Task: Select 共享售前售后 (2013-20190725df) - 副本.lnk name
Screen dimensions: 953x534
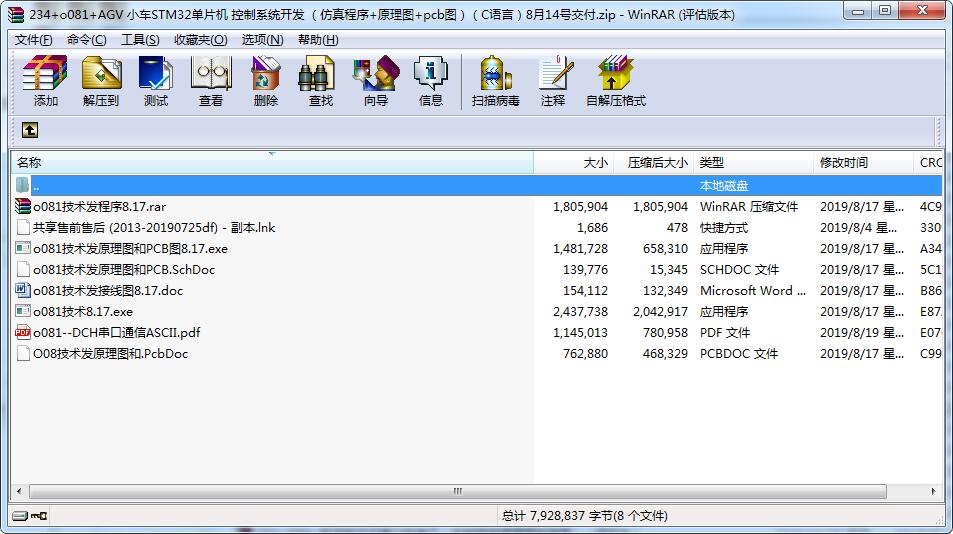Action: tap(154, 227)
